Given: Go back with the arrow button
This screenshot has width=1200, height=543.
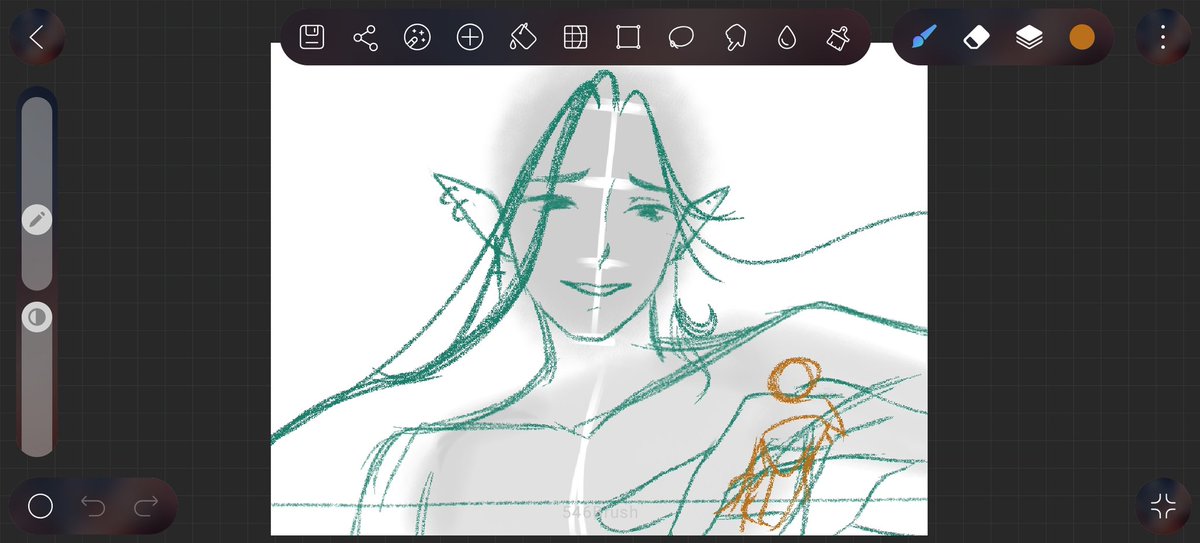Looking at the screenshot, I should coord(37,37).
